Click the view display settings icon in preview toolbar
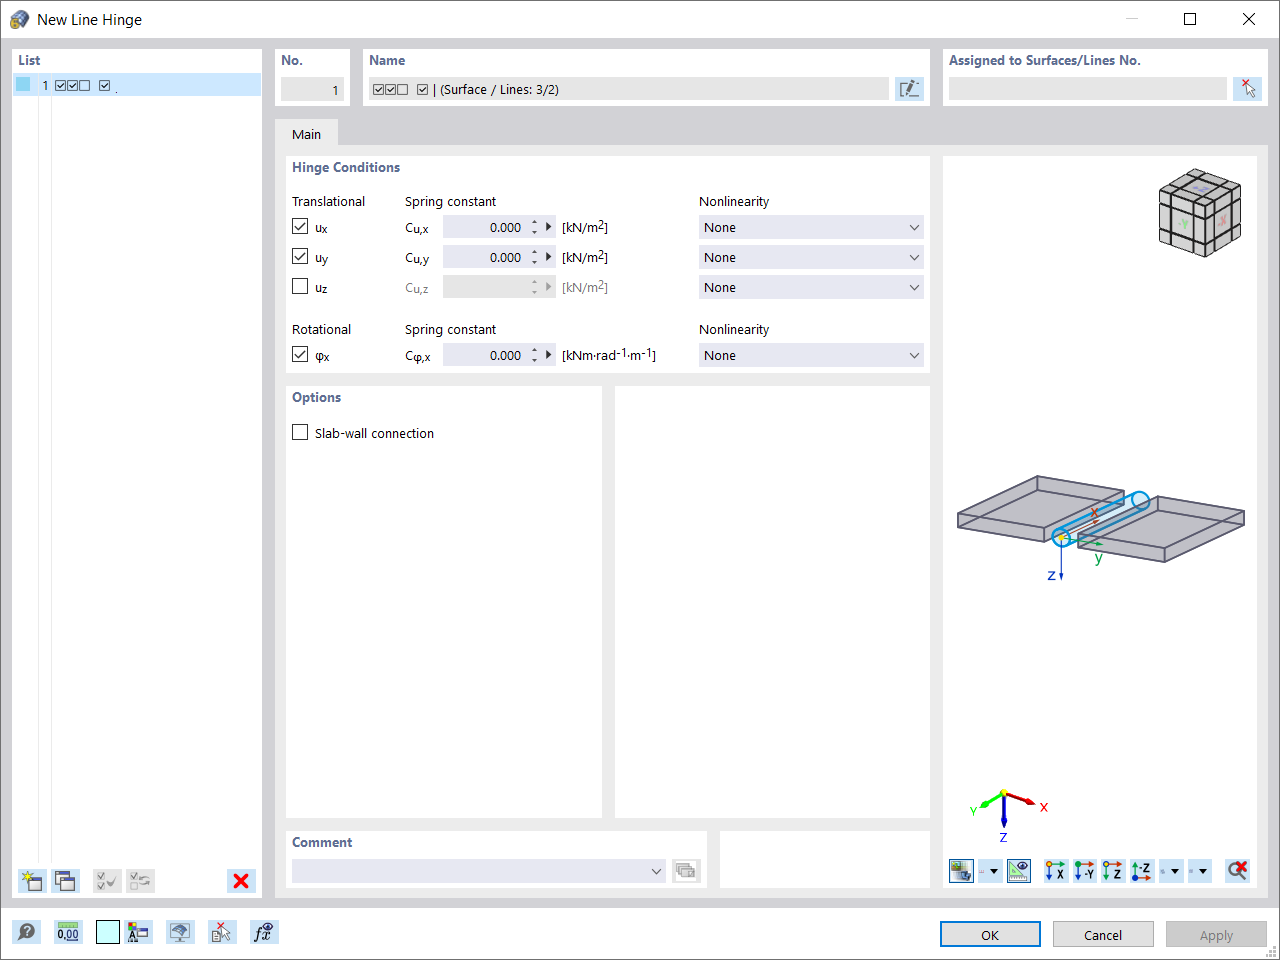The width and height of the screenshot is (1280, 960). tap(961, 871)
